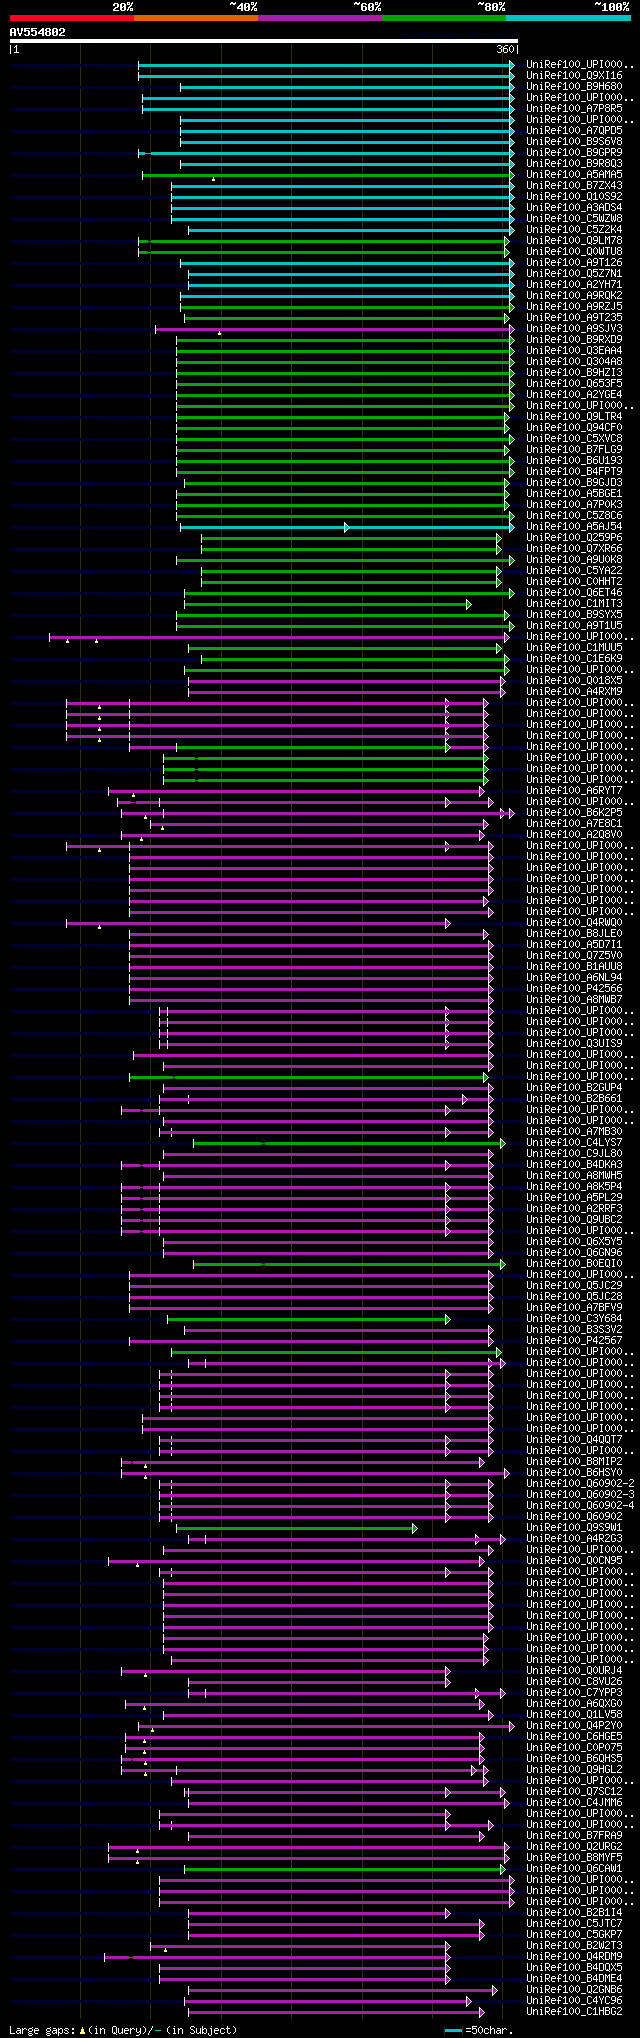The image size is (640, 2038).
Task: Select the UniRef100_C7YPP3 label
Action: point(574,1692)
